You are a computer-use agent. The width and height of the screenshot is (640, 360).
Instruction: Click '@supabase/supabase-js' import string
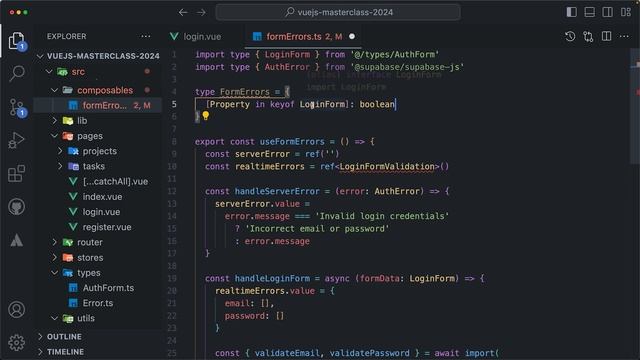(407, 67)
